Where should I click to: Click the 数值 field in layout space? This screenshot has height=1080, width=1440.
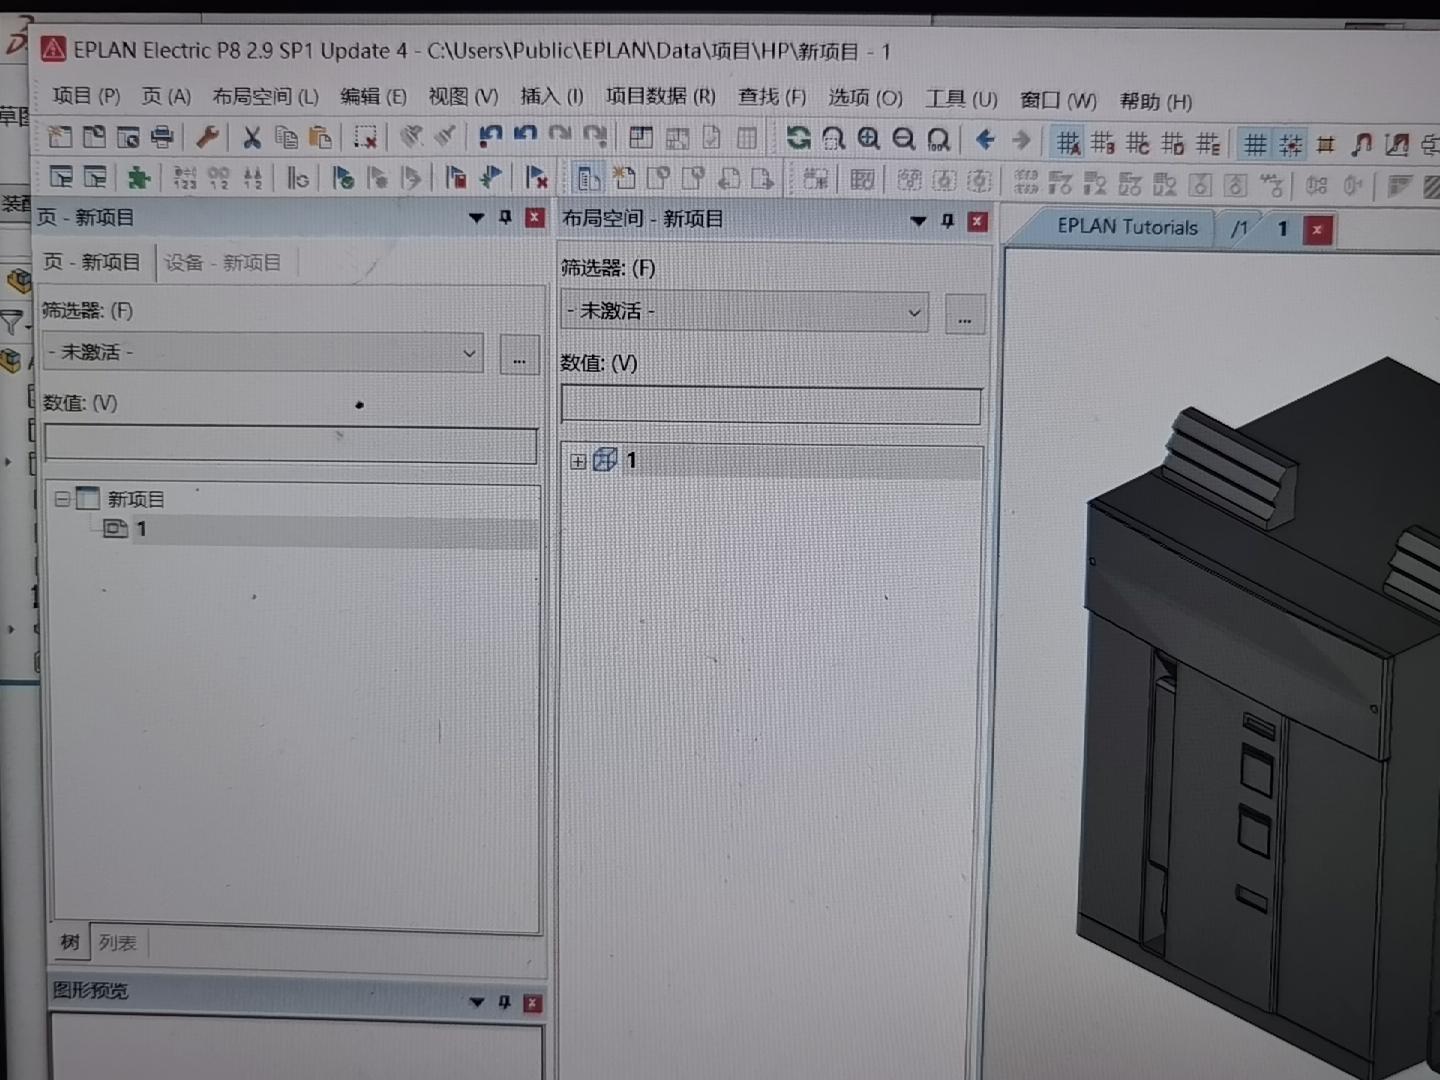point(770,406)
